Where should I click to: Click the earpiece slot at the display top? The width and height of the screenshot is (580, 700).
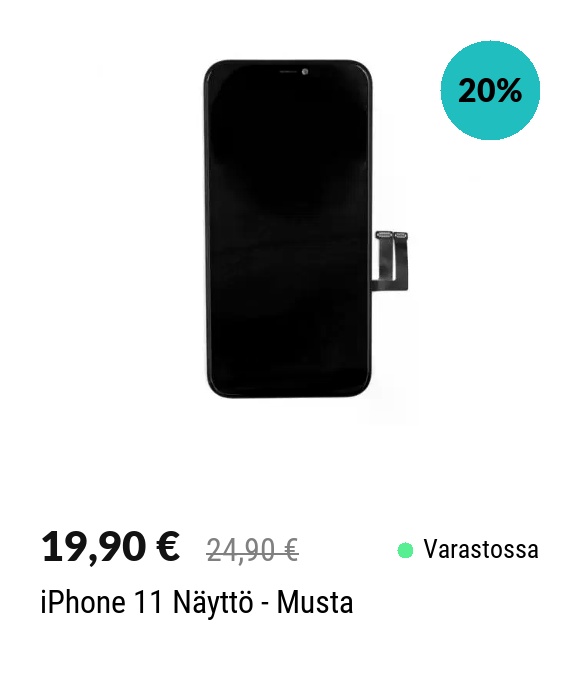288,71
